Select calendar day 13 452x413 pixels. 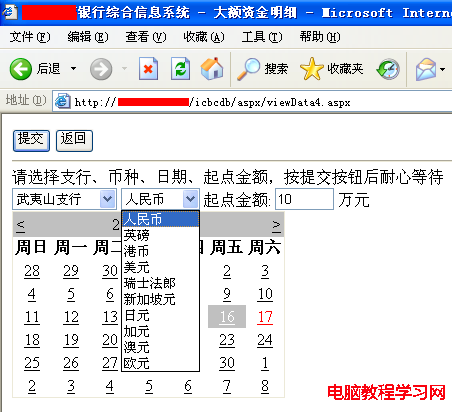coord(110,317)
